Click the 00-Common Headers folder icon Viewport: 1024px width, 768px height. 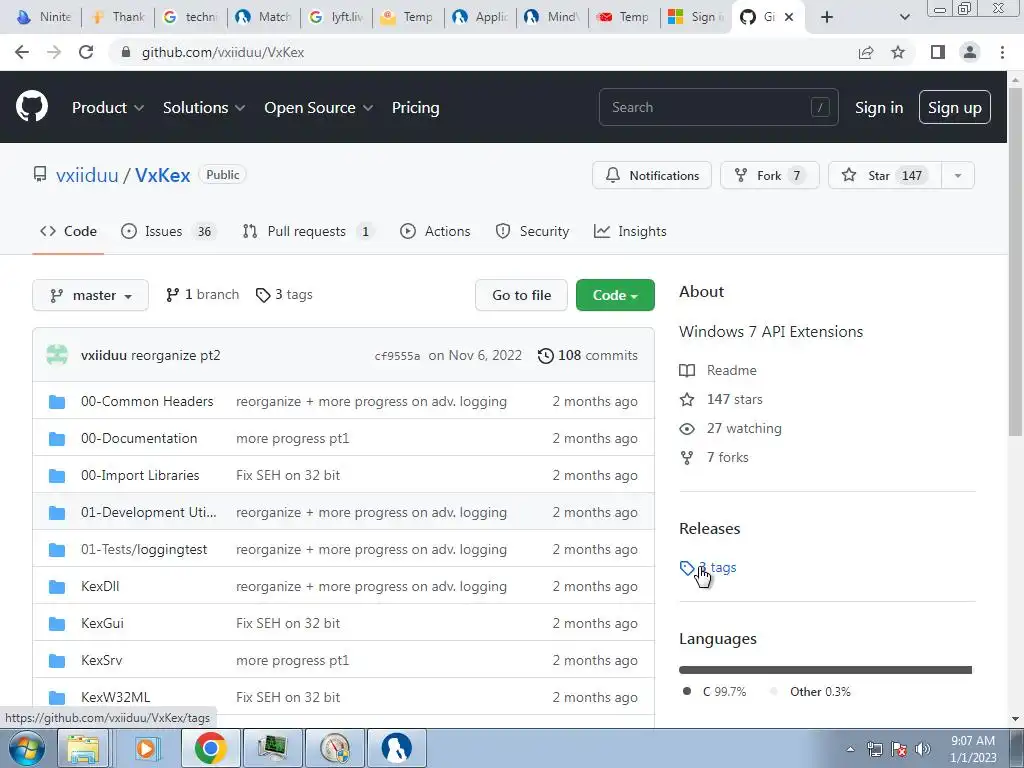click(57, 401)
